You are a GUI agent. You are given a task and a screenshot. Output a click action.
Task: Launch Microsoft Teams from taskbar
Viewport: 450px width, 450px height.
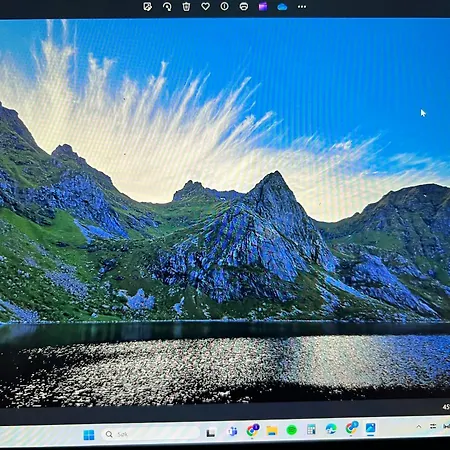tap(232, 431)
